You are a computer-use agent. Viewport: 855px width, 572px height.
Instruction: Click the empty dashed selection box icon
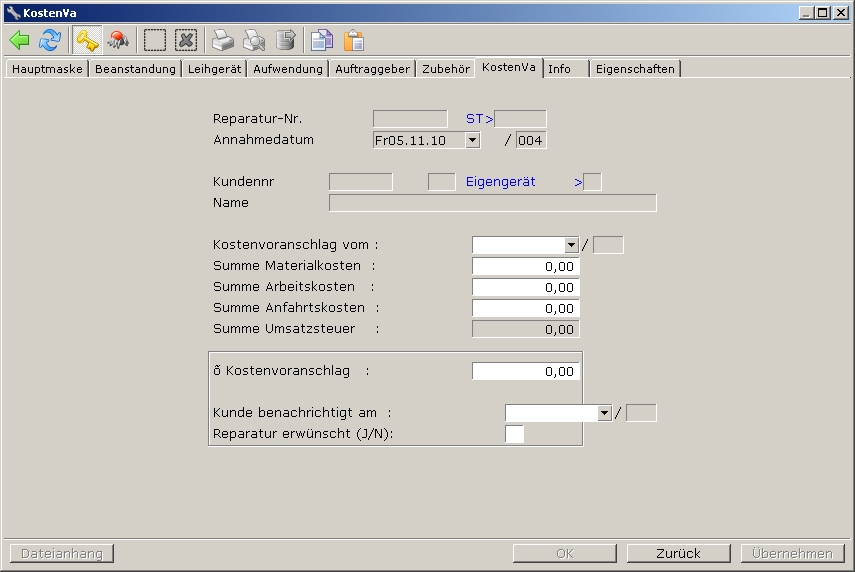tap(155, 40)
